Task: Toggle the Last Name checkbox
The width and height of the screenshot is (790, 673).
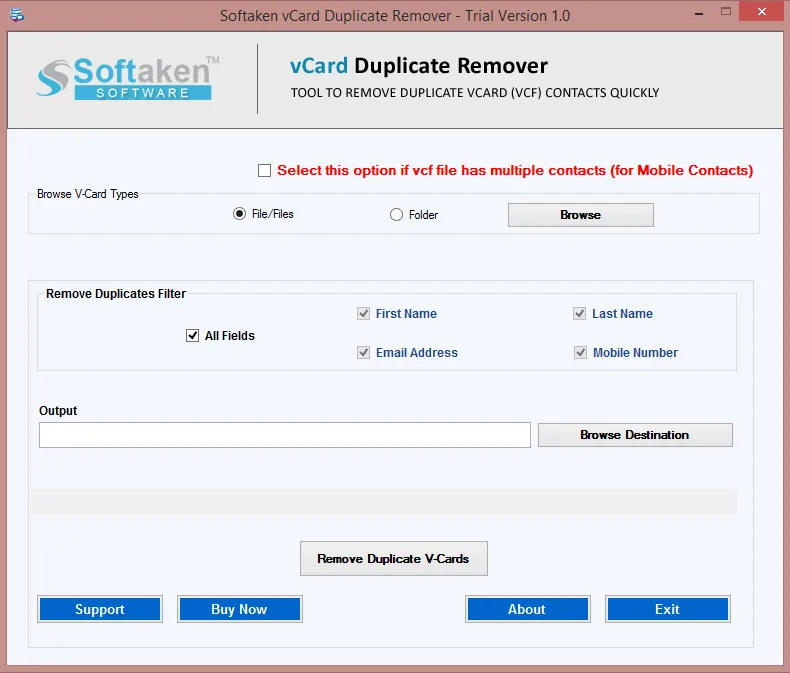Action: point(579,314)
